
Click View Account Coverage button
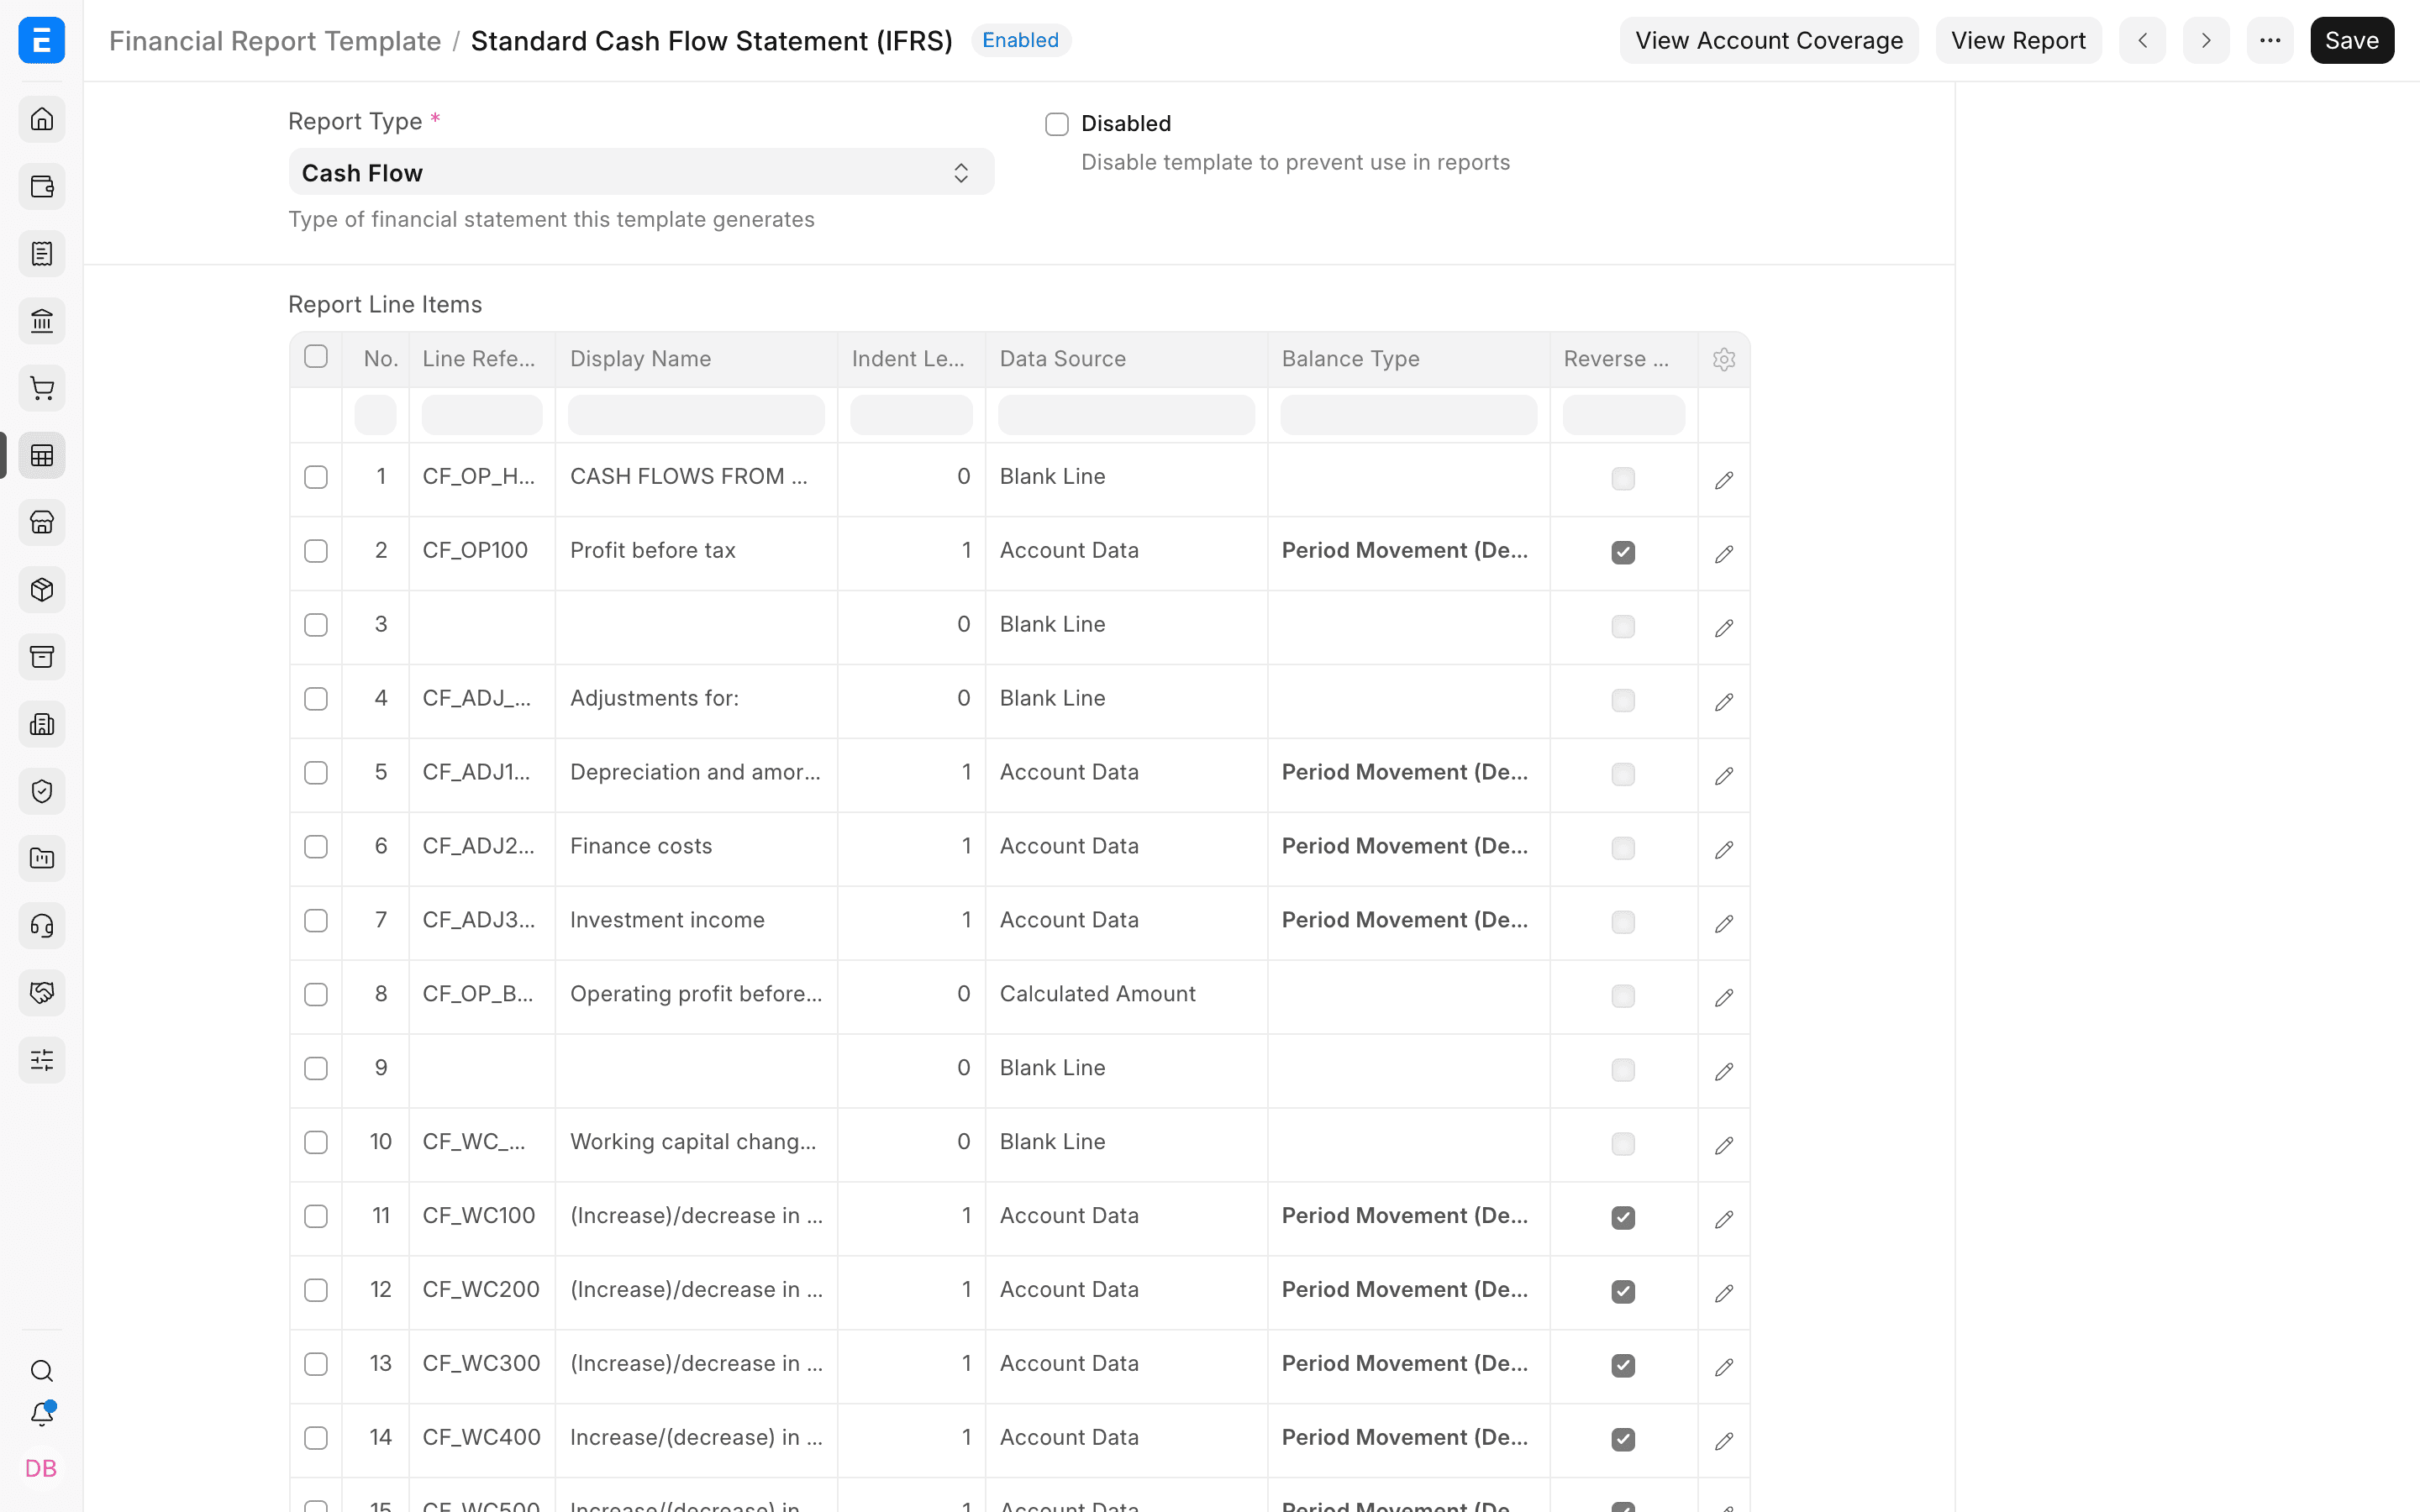pyautogui.click(x=1769, y=40)
